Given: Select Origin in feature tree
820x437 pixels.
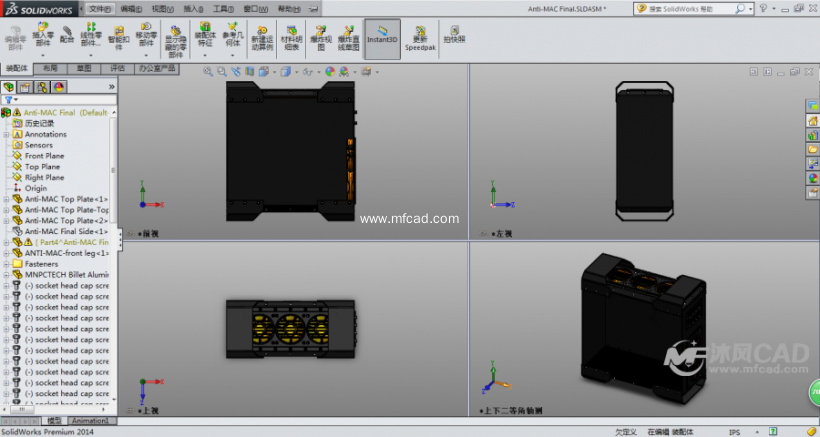Looking at the screenshot, I should coord(36,188).
